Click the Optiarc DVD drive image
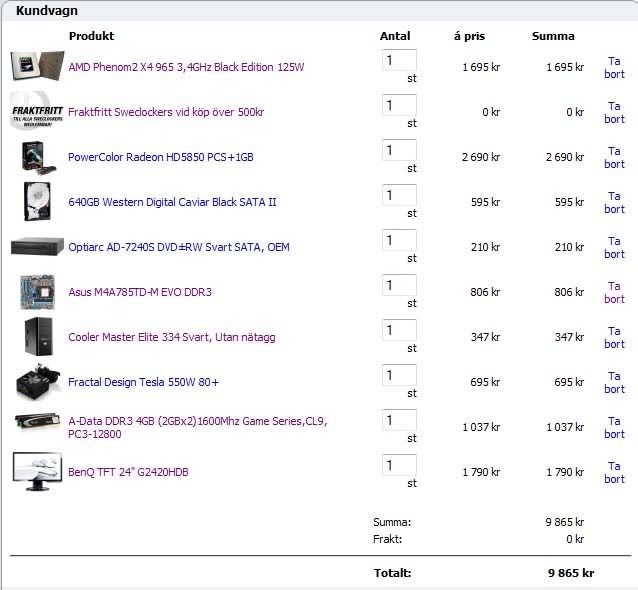This screenshot has width=638, height=590. coord(37,247)
